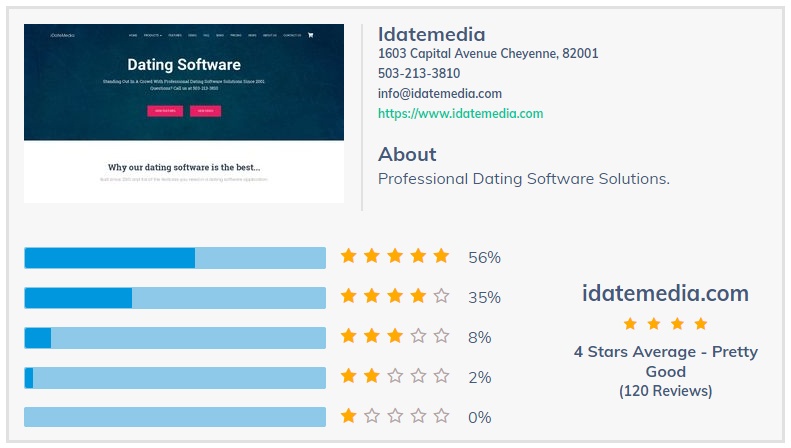Click the five-star icons row
The width and height of the screenshot is (791, 448).
pyautogui.click(x=395, y=256)
